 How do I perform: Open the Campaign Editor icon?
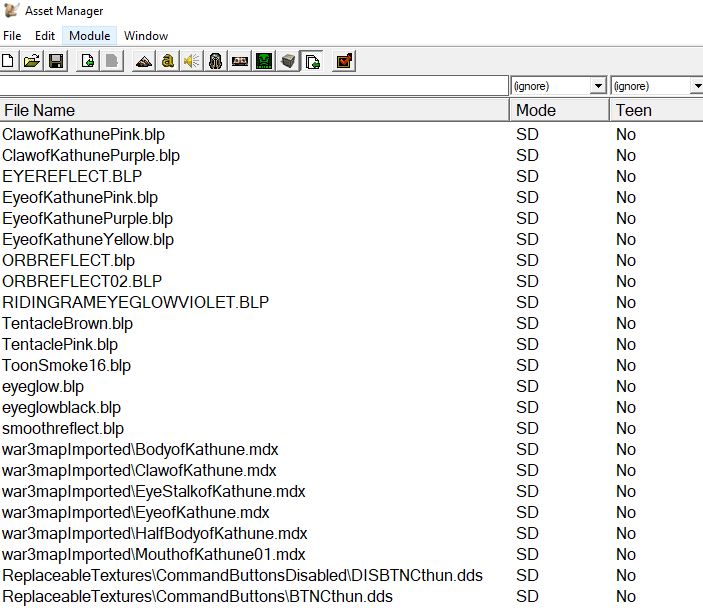(x=240, y=61)
